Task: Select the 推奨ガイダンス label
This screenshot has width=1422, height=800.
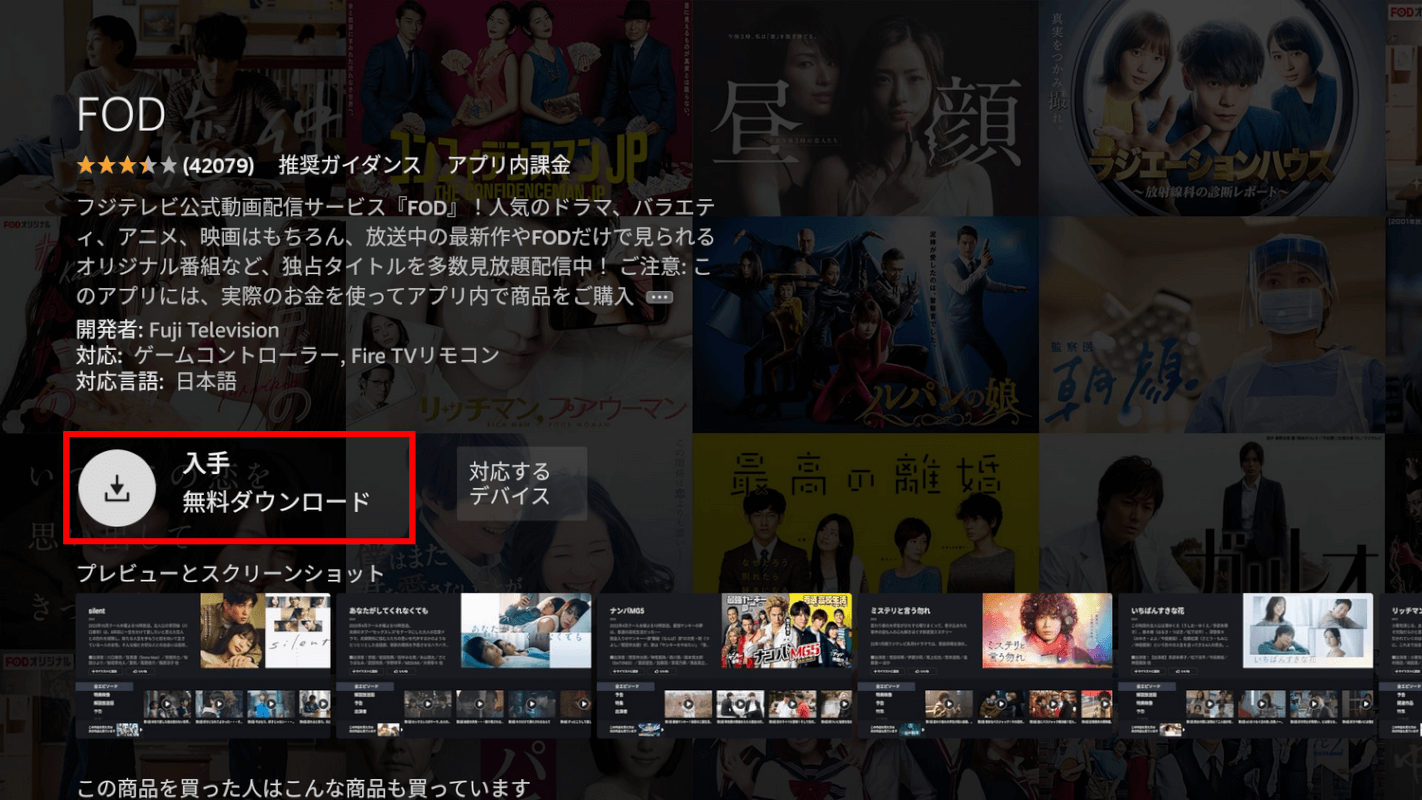Action: (x=350, y=165)
